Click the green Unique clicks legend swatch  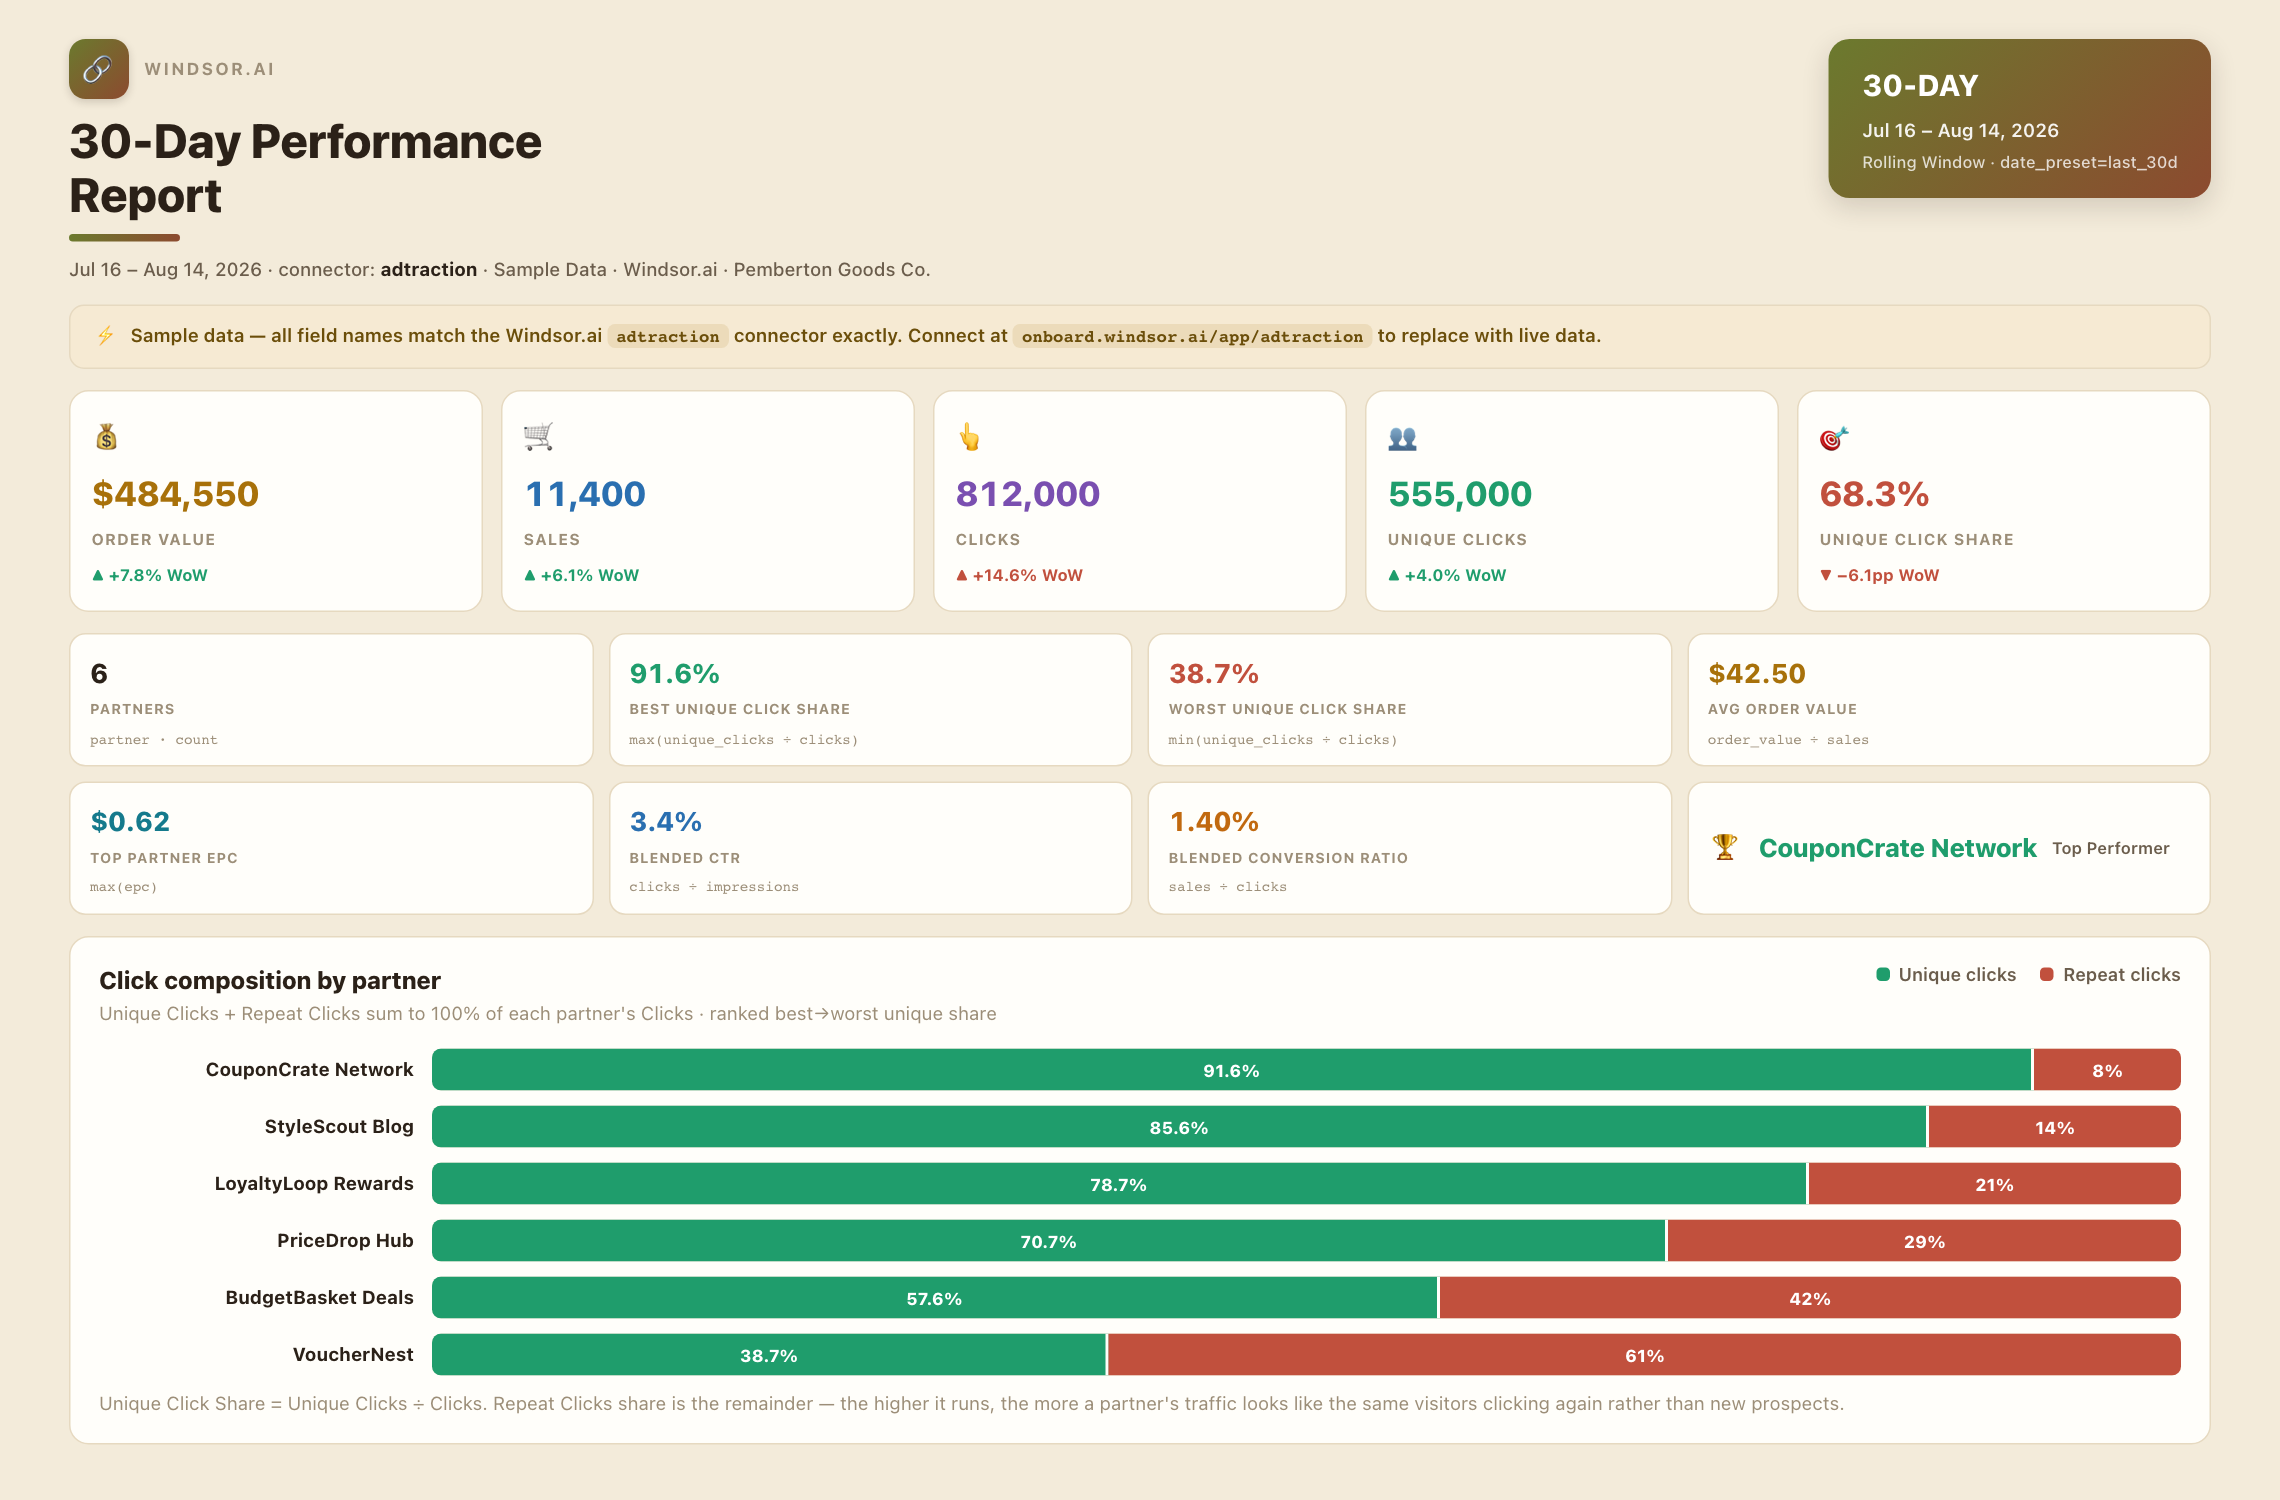tap(1883, 975)
